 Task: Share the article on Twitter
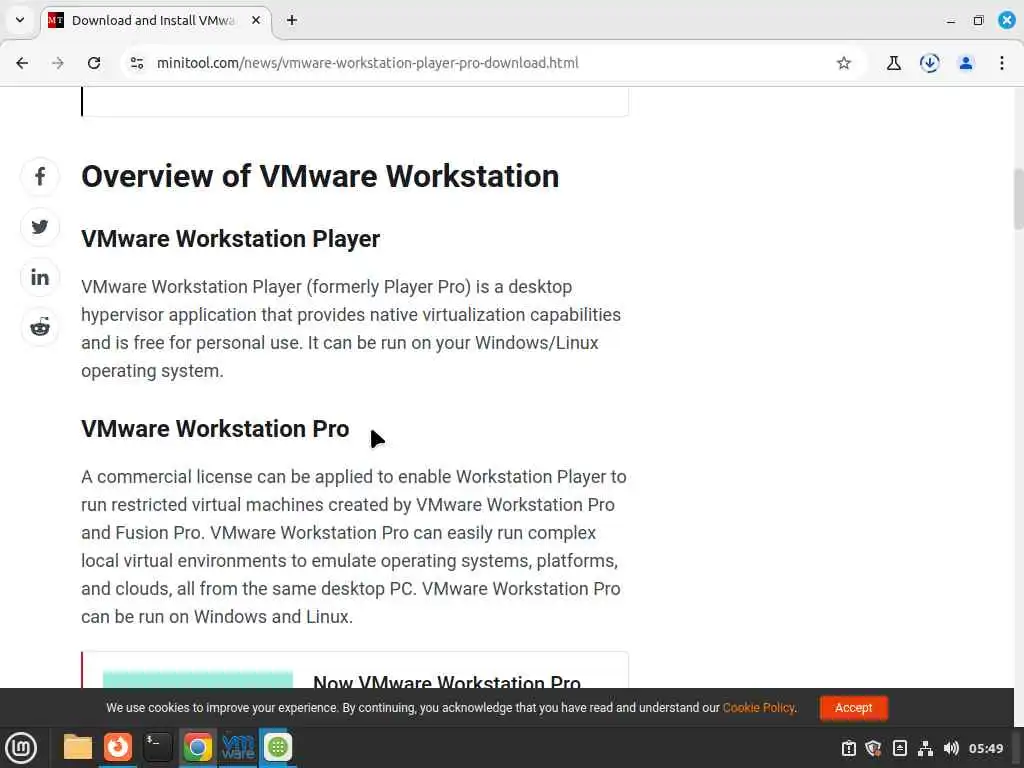coord(40,227)
